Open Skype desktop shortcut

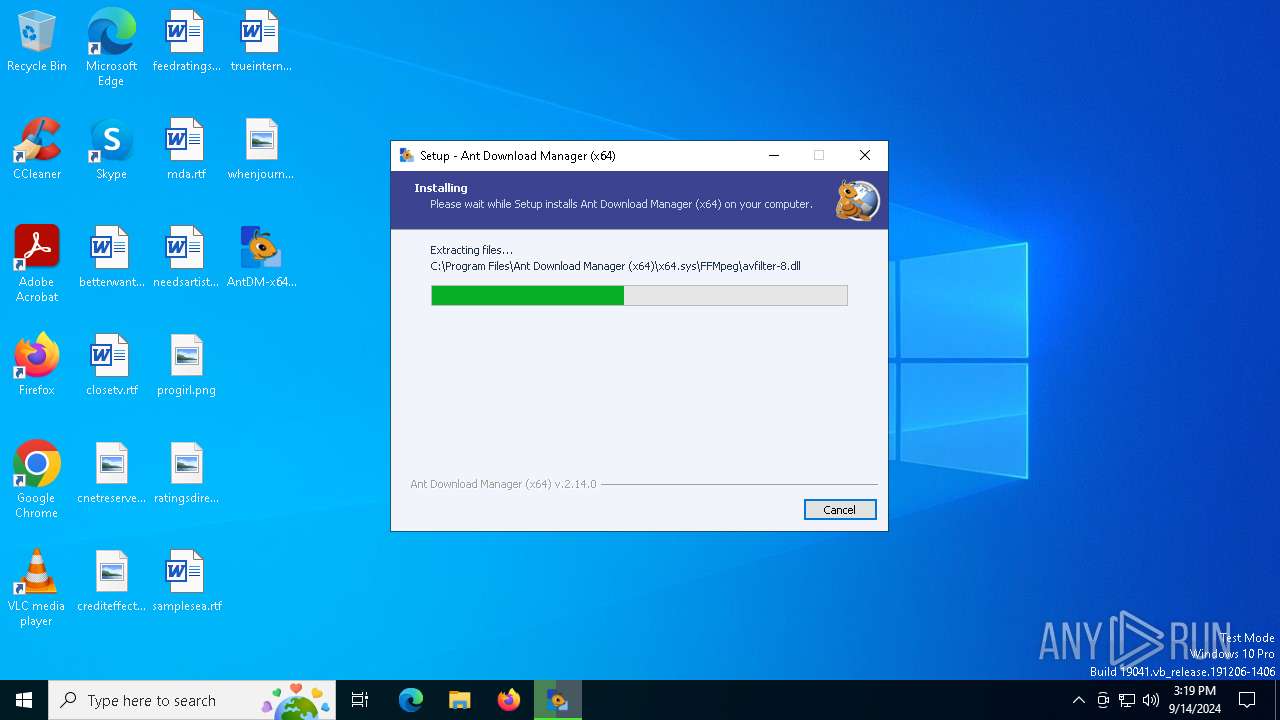(x=111, y=150)
